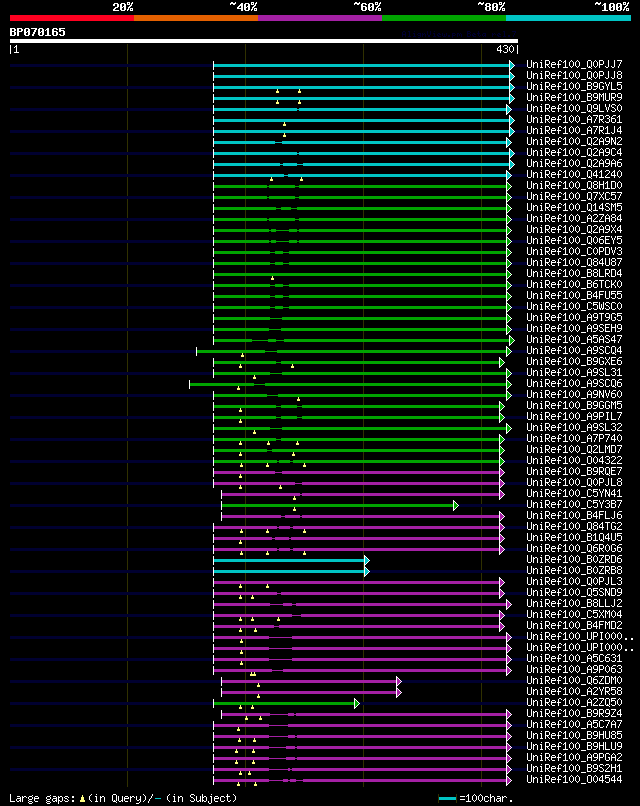Click the green alignment bar of UniRef100_A2ZQ50
The height and width of the screenshot is (806, 640).
284,703
